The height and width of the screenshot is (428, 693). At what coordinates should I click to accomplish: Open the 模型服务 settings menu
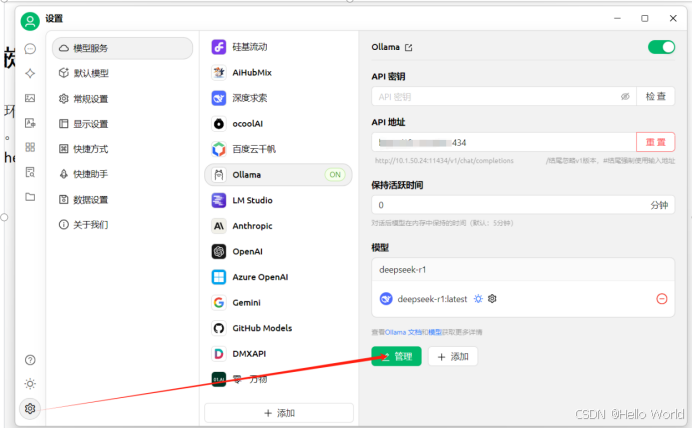pos(122,48)
